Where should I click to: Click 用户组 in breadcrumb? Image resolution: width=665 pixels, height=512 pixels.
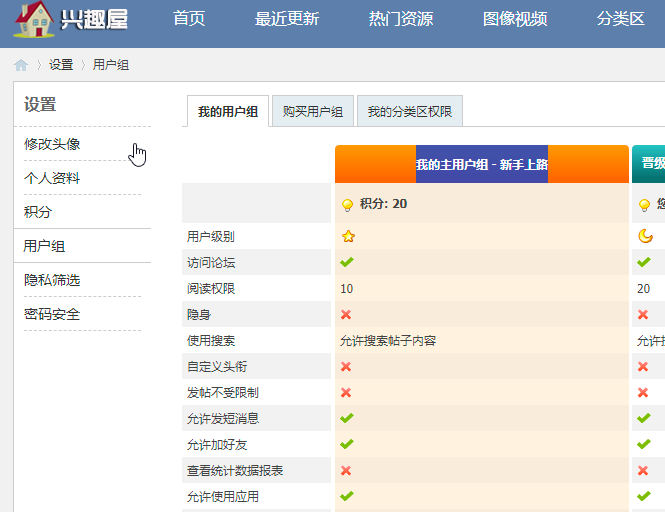point(111,65)
